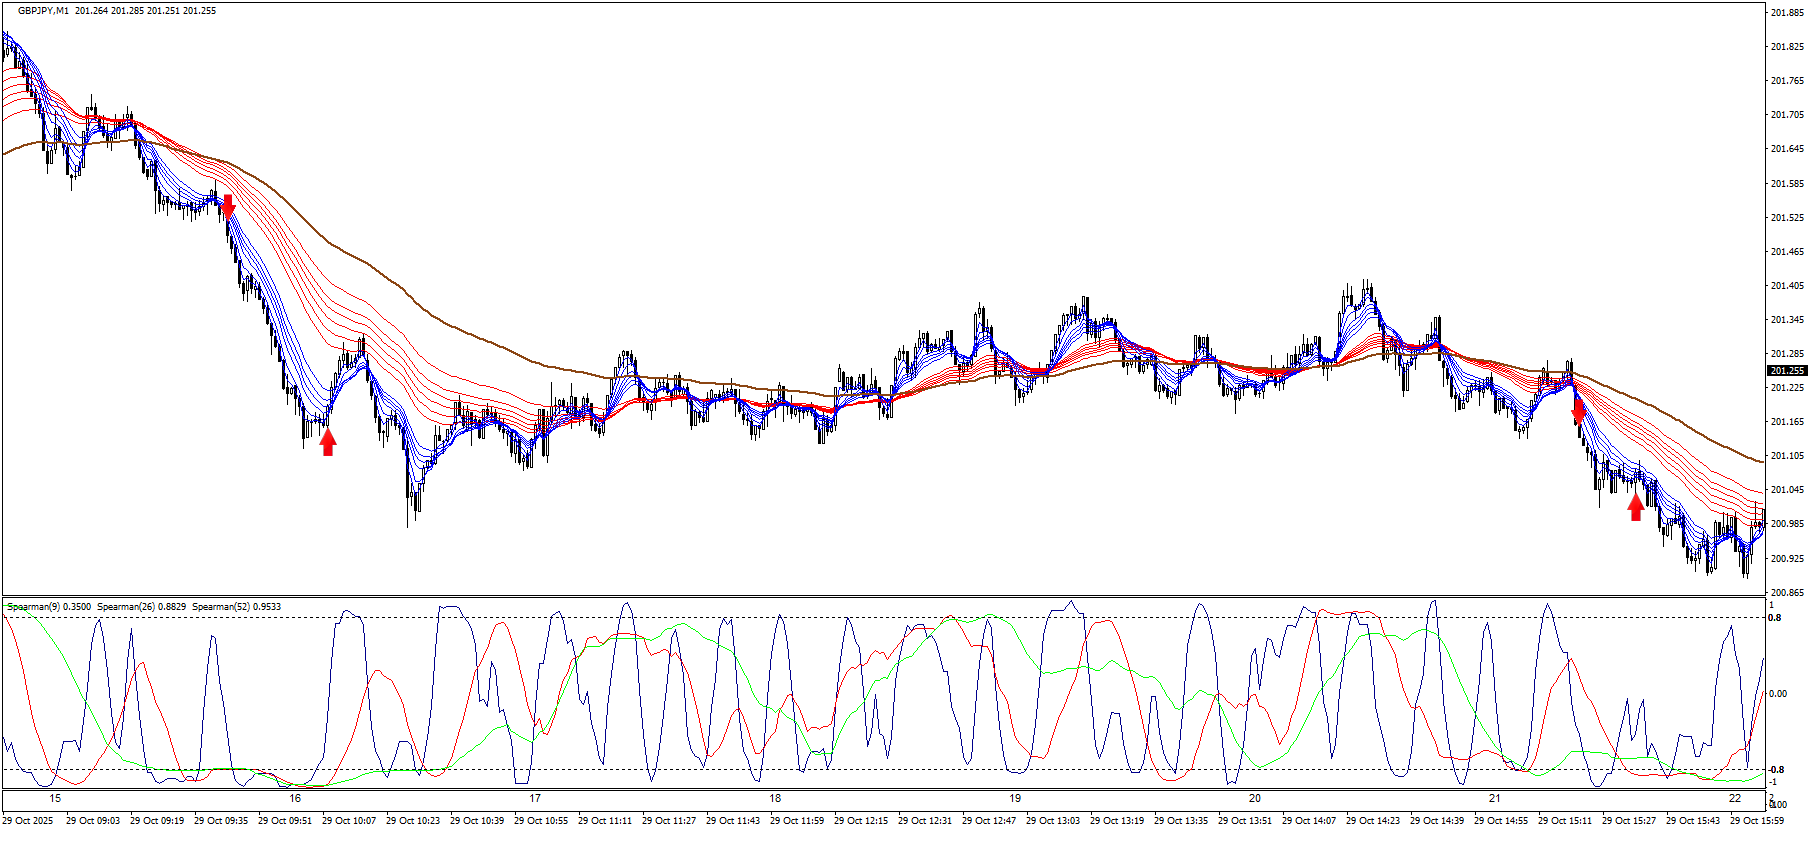Image resolution: width=1816 pixels, height=847 pixels.
Task: Select the -0.8 indicator level label
Action: [1776, 770]
